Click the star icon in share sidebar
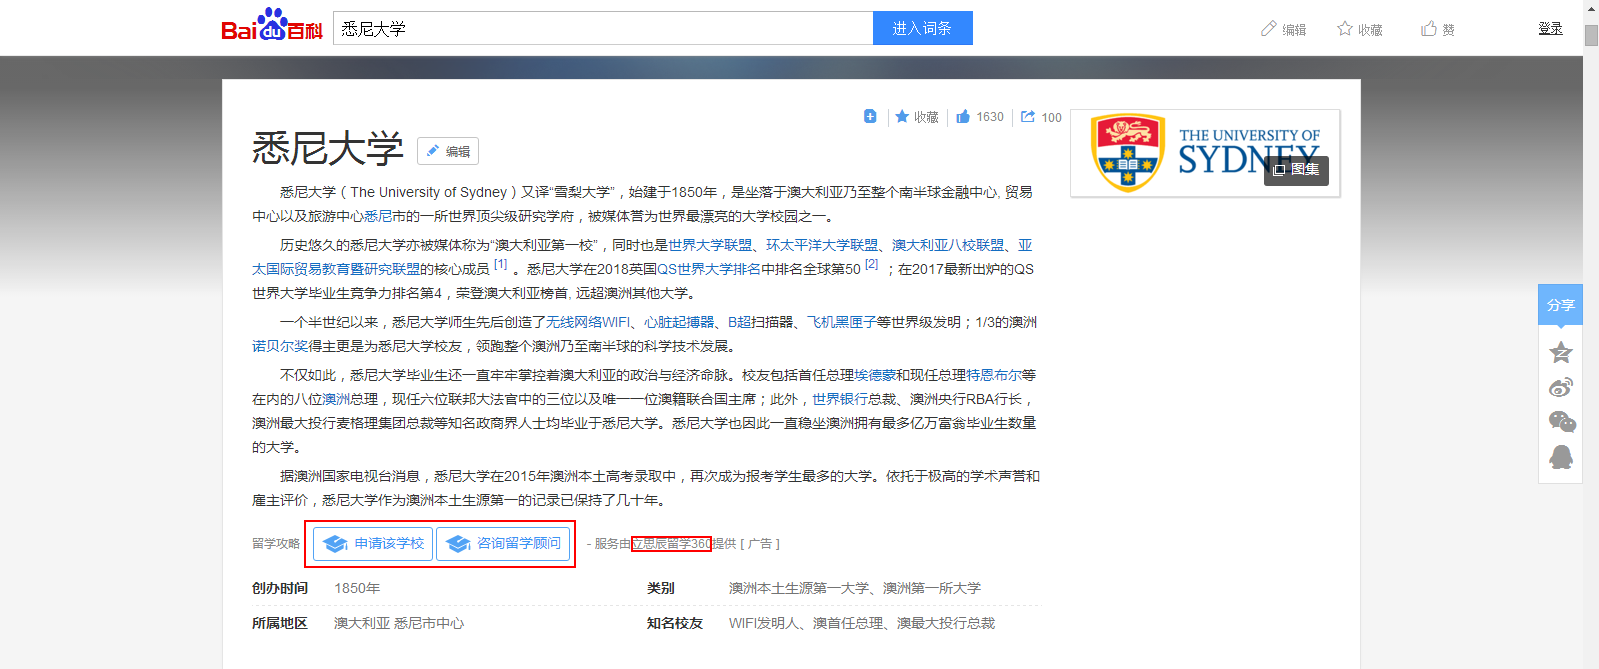Viewport: 1599px width, 669px height. [x=1560, y=352]
